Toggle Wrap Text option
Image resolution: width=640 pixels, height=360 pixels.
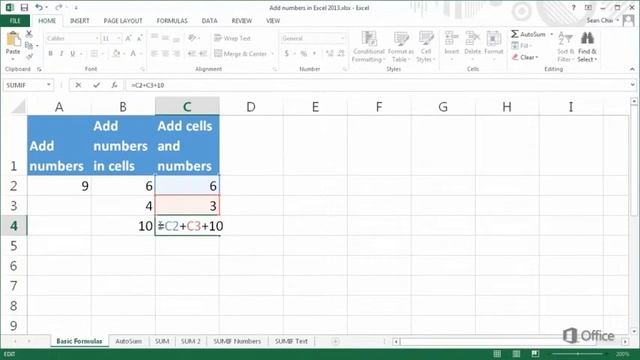coord(232,38)
